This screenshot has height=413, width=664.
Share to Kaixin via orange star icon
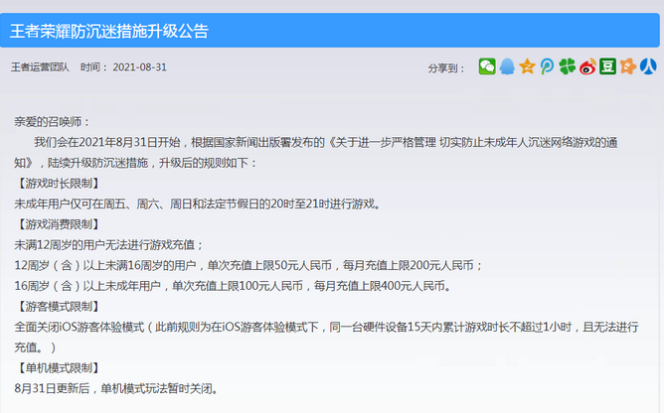click(x=628, y=67)
